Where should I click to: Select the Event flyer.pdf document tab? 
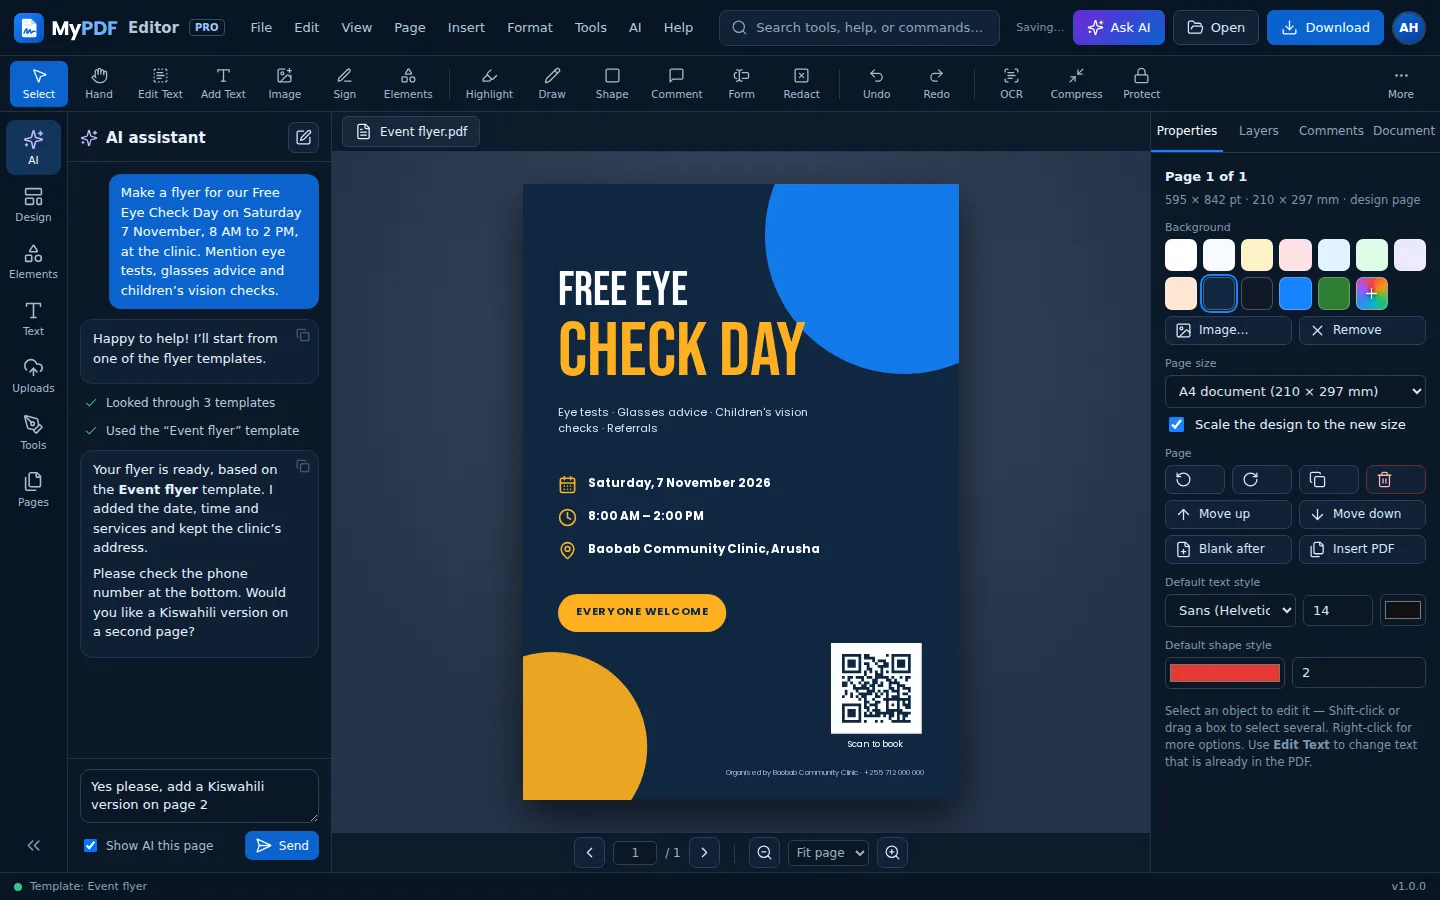tap(411, 131)
